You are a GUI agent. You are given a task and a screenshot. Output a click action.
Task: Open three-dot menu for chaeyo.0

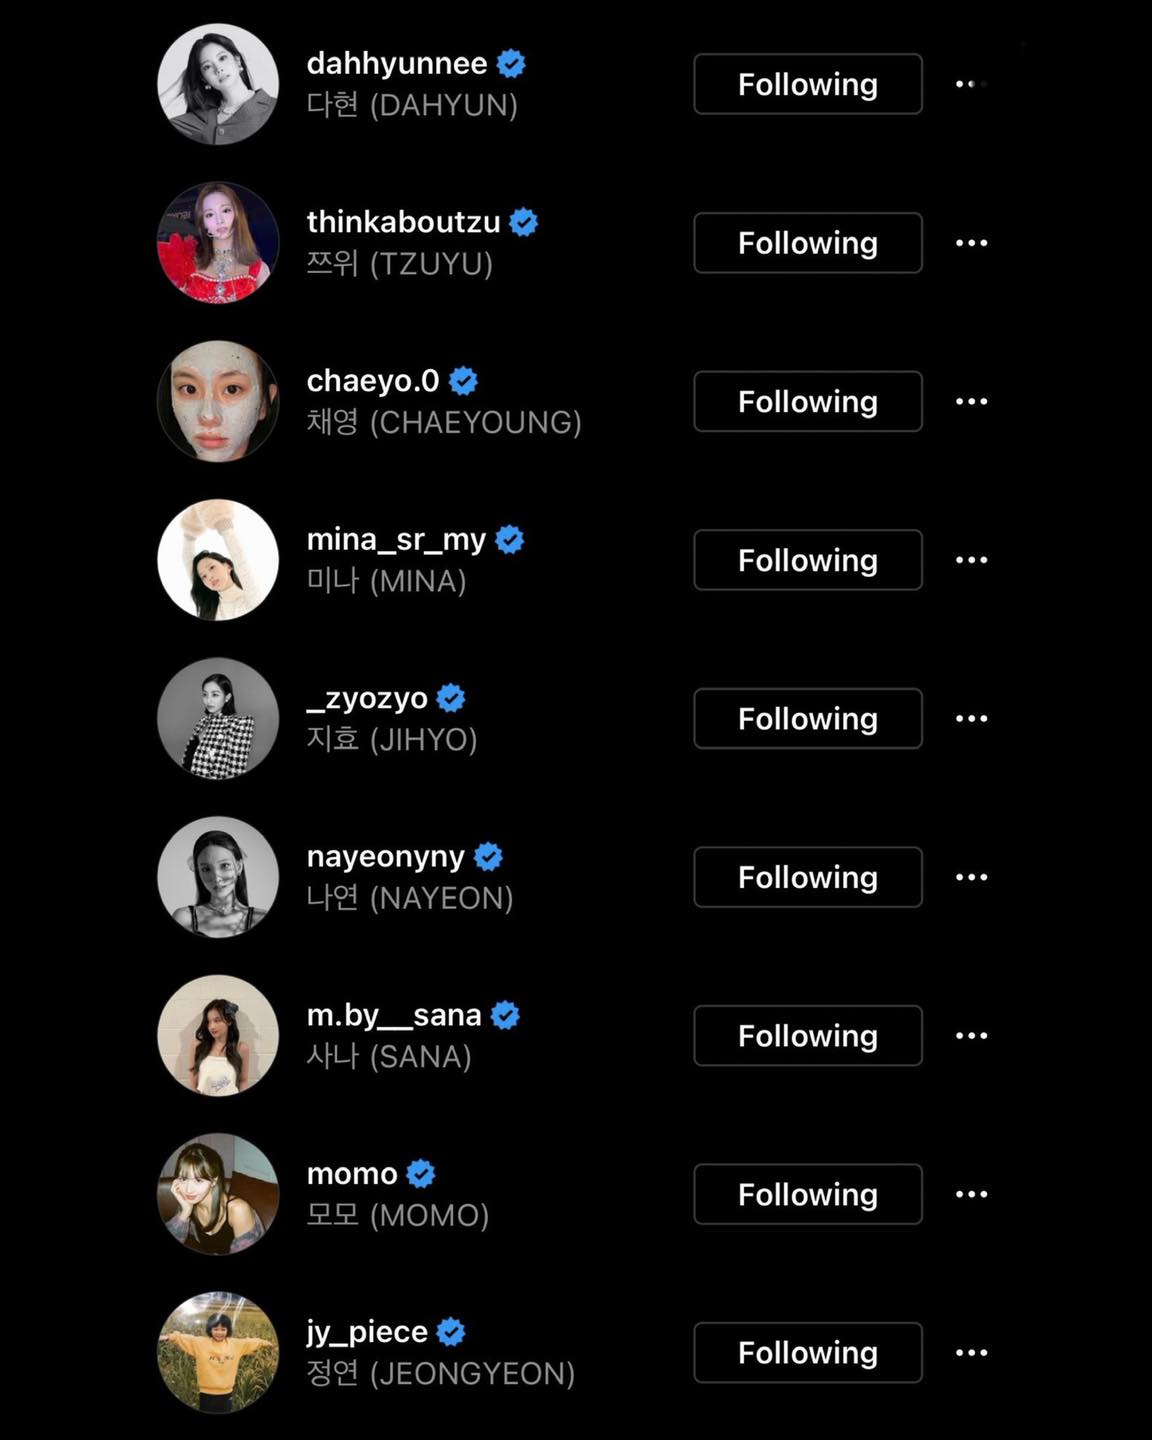(x=971, y=401)
